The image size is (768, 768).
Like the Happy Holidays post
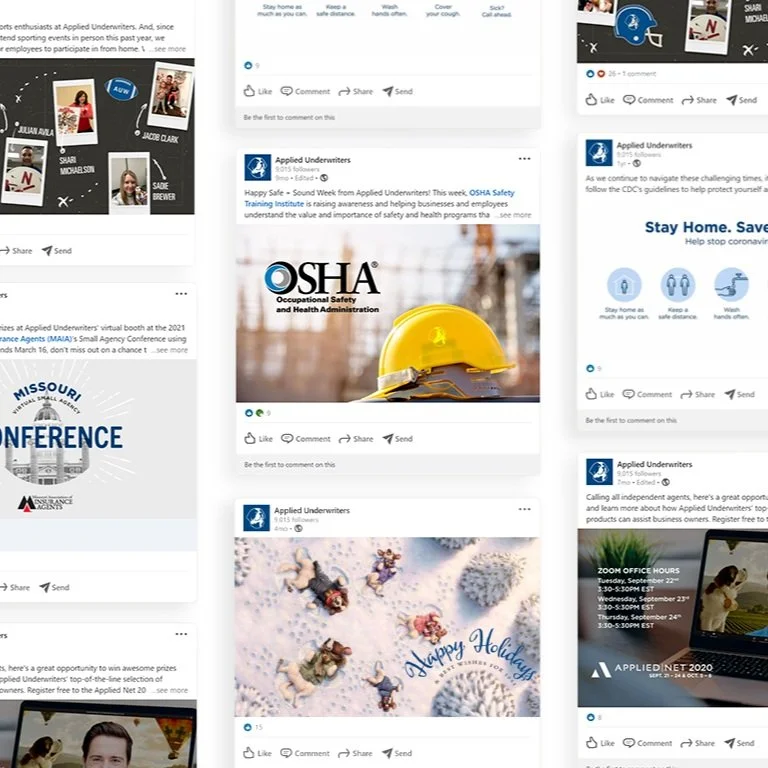point(257,753)
